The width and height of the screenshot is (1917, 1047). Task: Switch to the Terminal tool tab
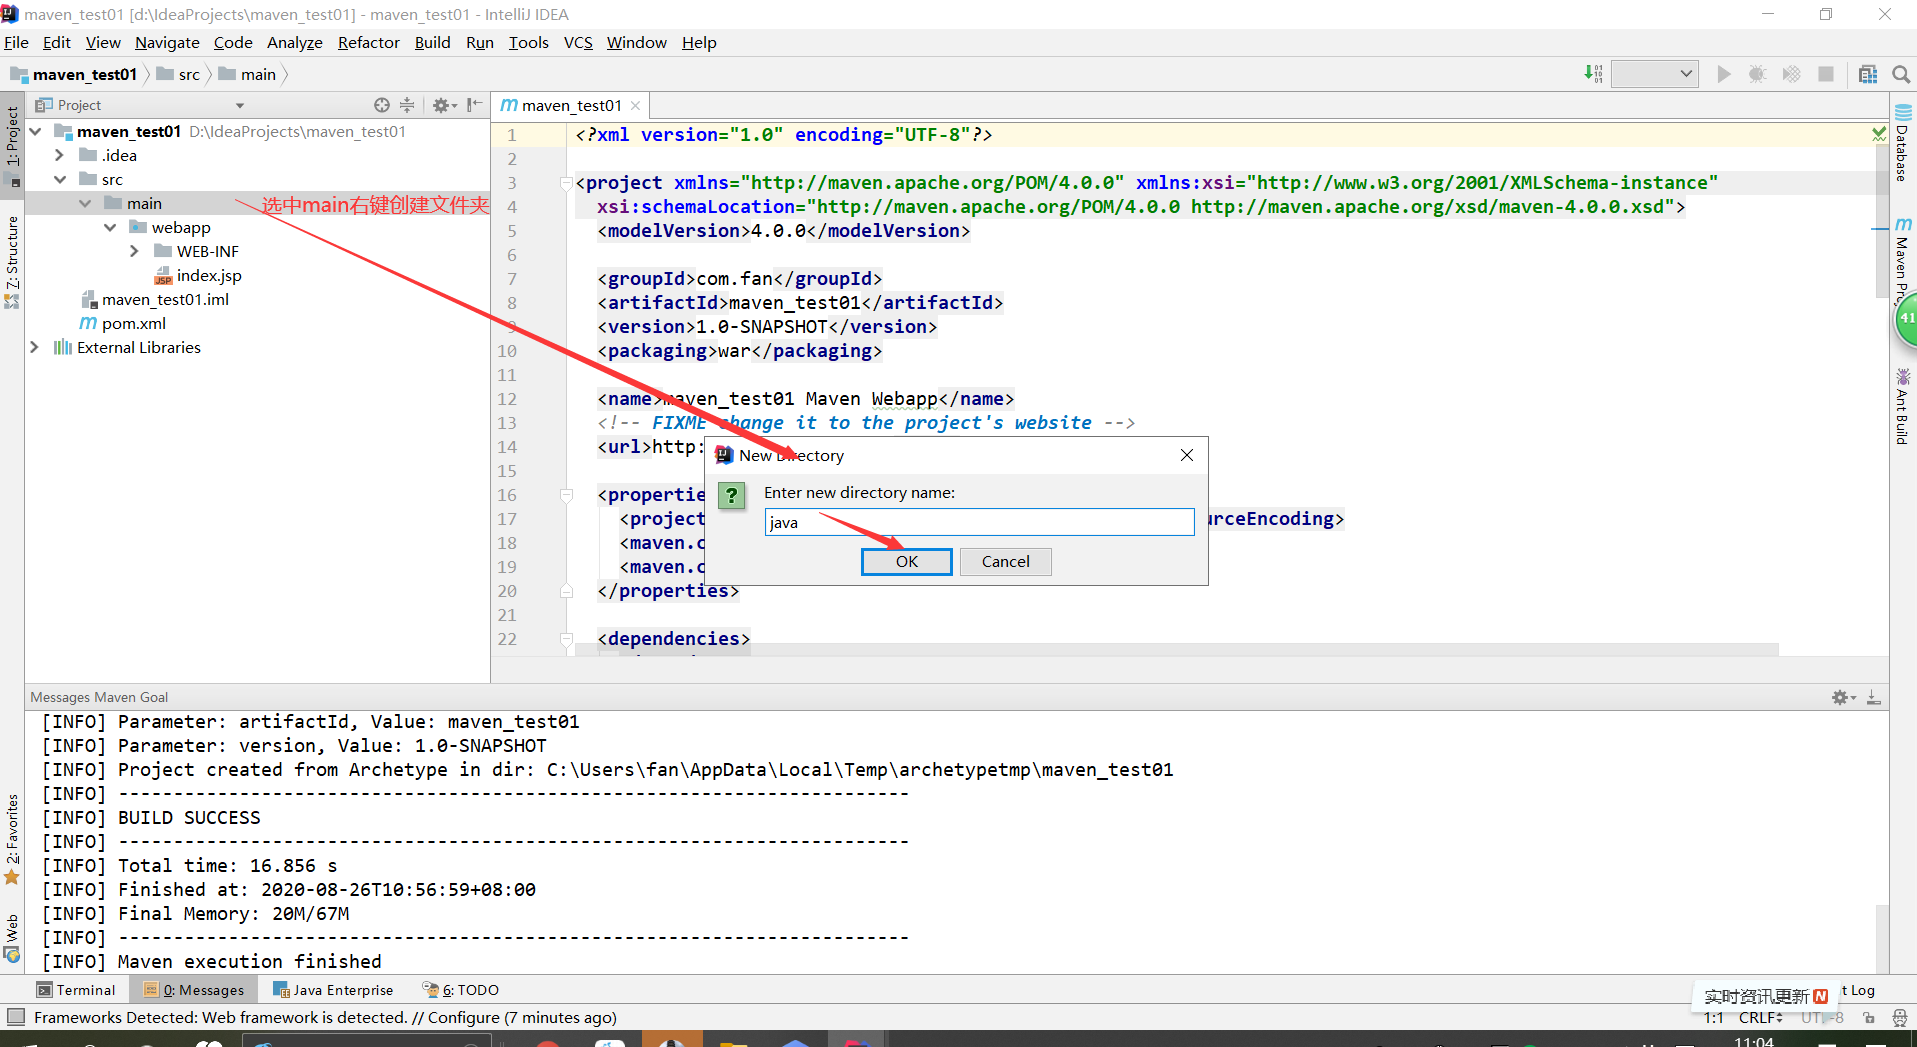(x=76, y=990)
